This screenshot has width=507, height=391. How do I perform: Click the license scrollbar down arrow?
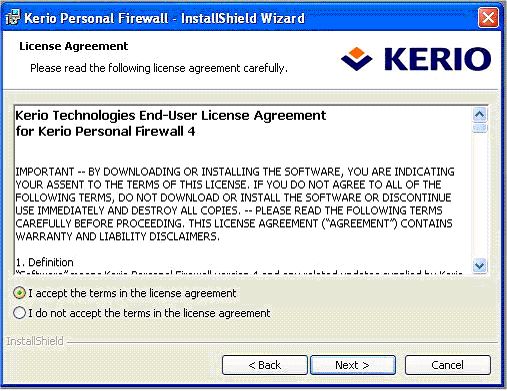point(480,266)
